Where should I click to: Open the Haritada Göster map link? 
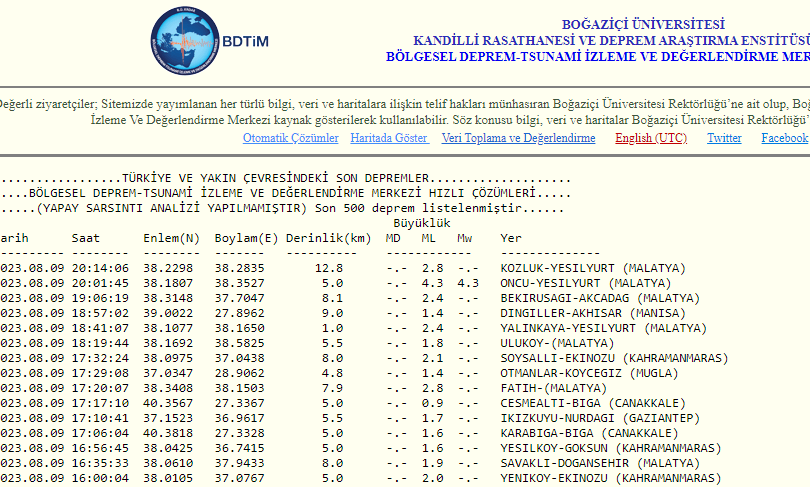[389, 138]
